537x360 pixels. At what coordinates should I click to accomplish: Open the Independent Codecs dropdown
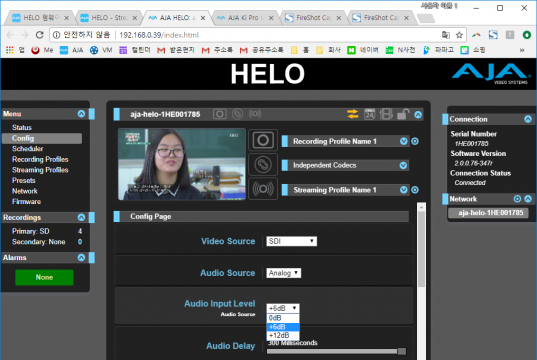[403, 165]
